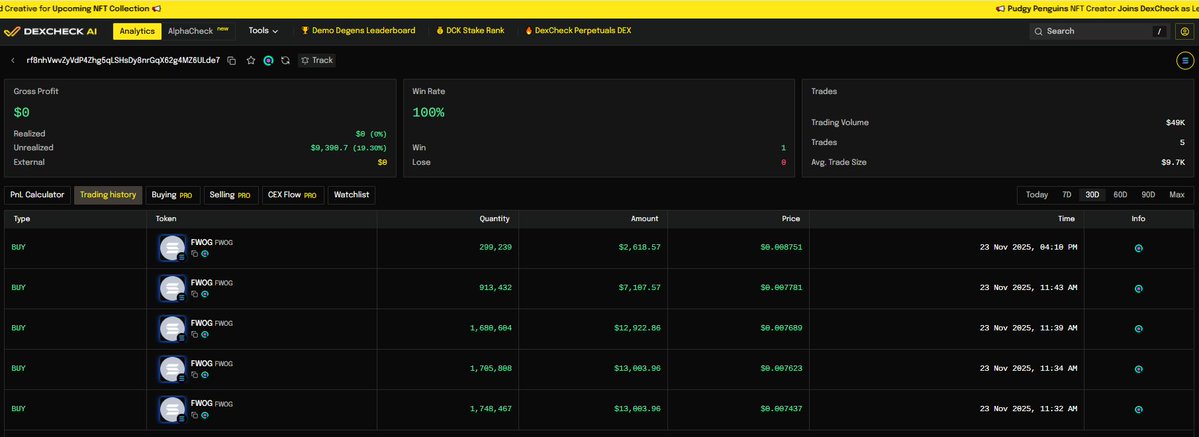This screenshot has width=1199, height=437.
Task: Copy FWOG token address in 11:34 AM row
Action: click(194, 375)
